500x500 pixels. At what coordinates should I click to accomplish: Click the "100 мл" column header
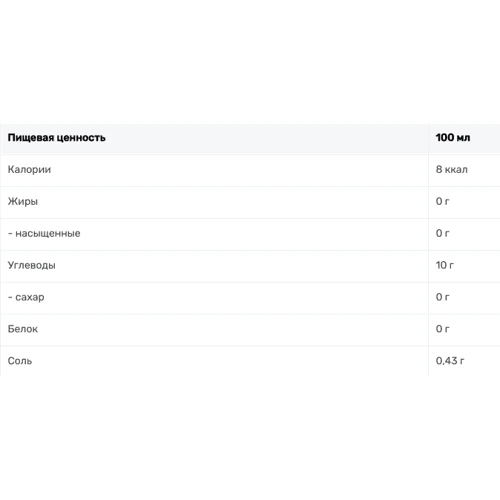click(453, 137)
